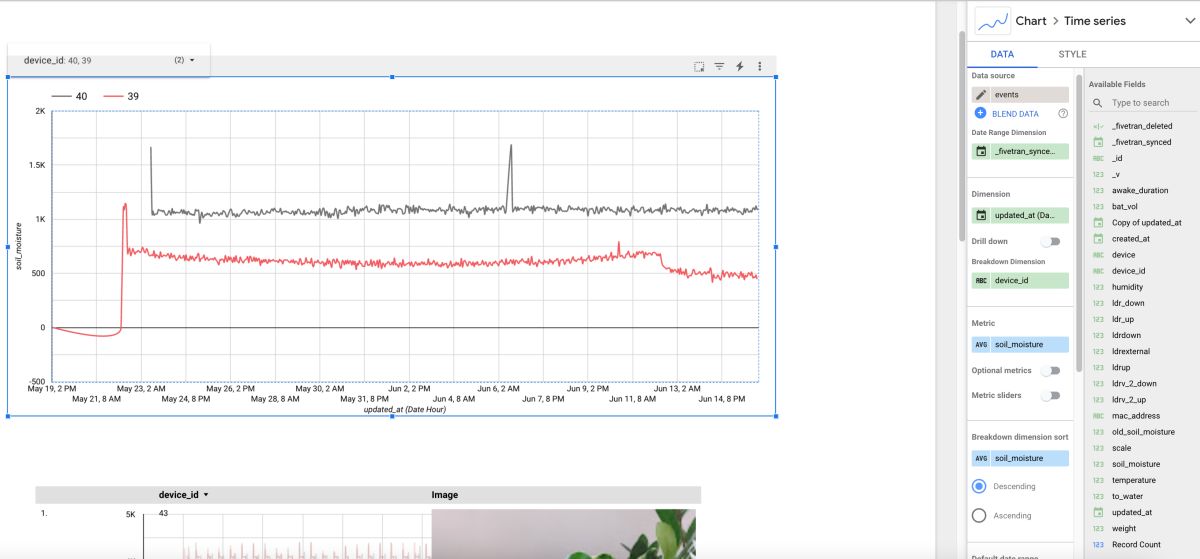The width and height of the screenshot is (1200, 559).
Task: Select _fivetran_deleted field
Action: pos(1141,126)
